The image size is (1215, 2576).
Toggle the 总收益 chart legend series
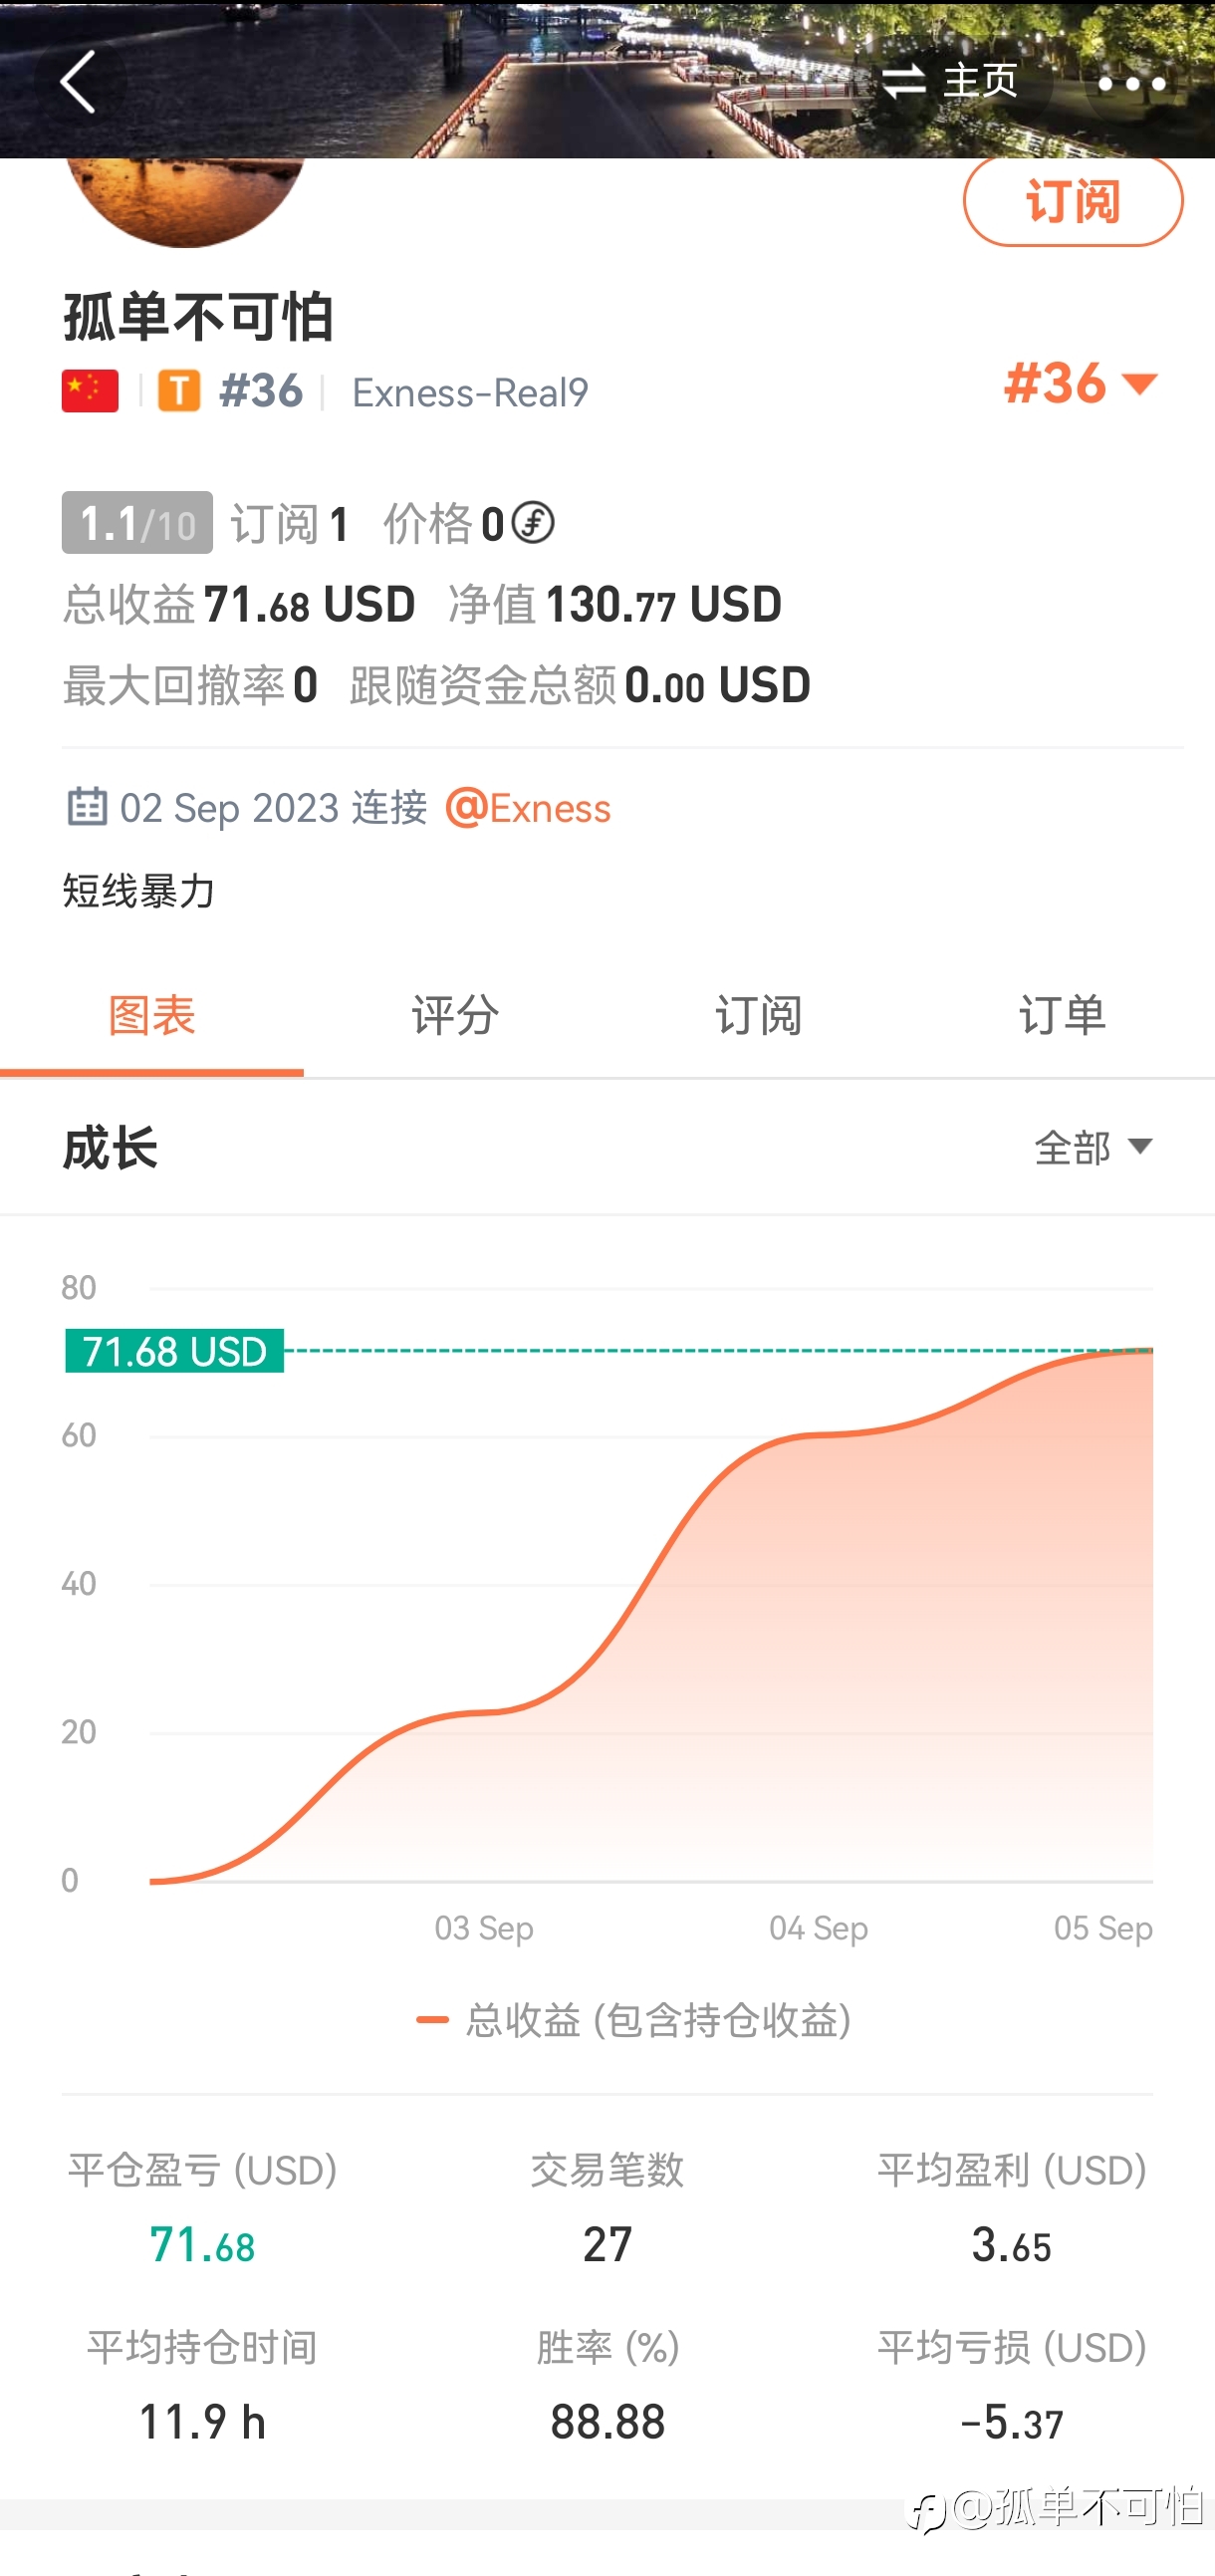coord(634,2020)
